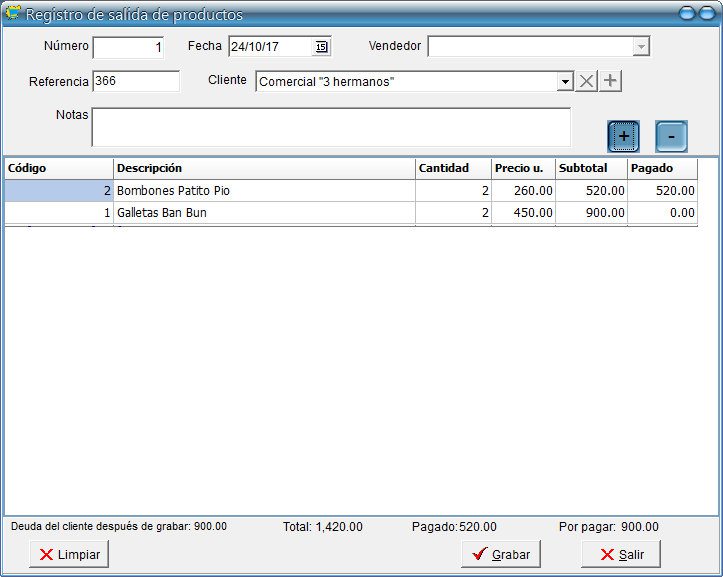Remove a product row with blue minus button
Viewport: 723px width, 577px height.
pos(671,137)
